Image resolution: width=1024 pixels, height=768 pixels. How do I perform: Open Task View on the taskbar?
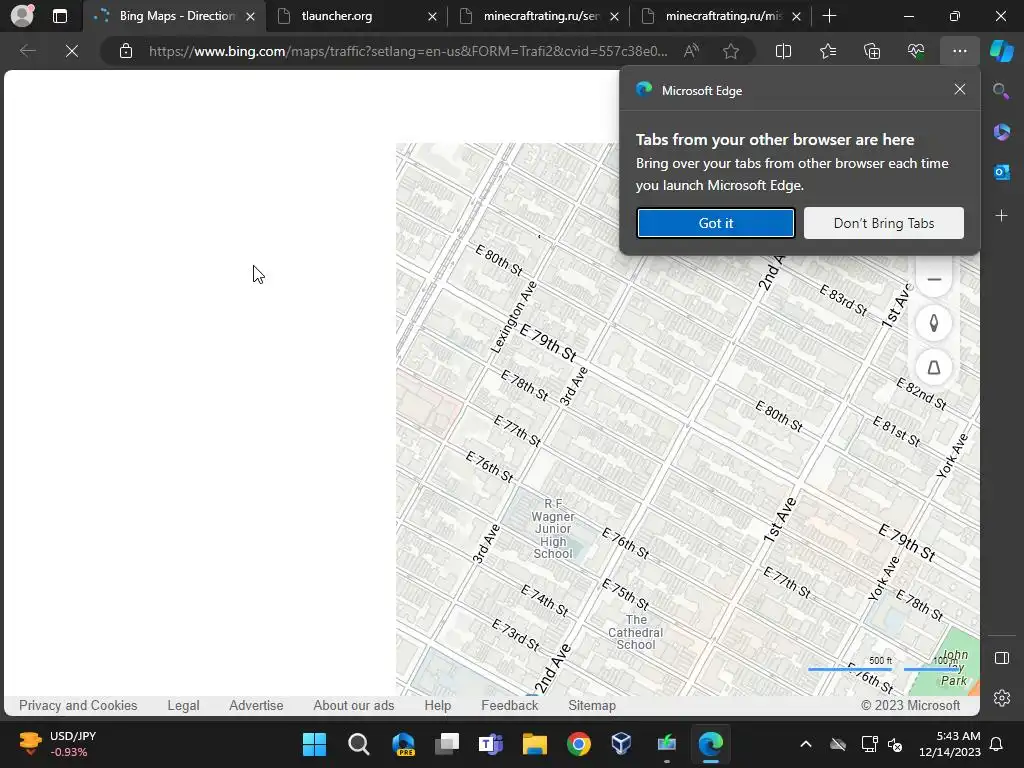pyautogui.click(x=447, y=744)
